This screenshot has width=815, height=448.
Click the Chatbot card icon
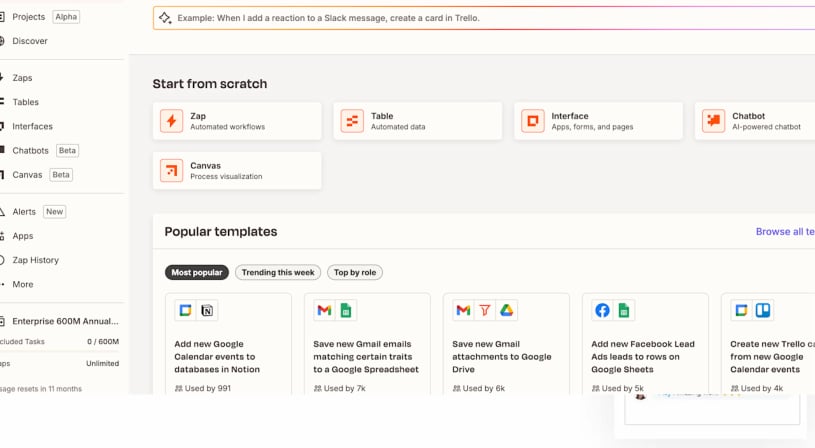coord(713,121)
